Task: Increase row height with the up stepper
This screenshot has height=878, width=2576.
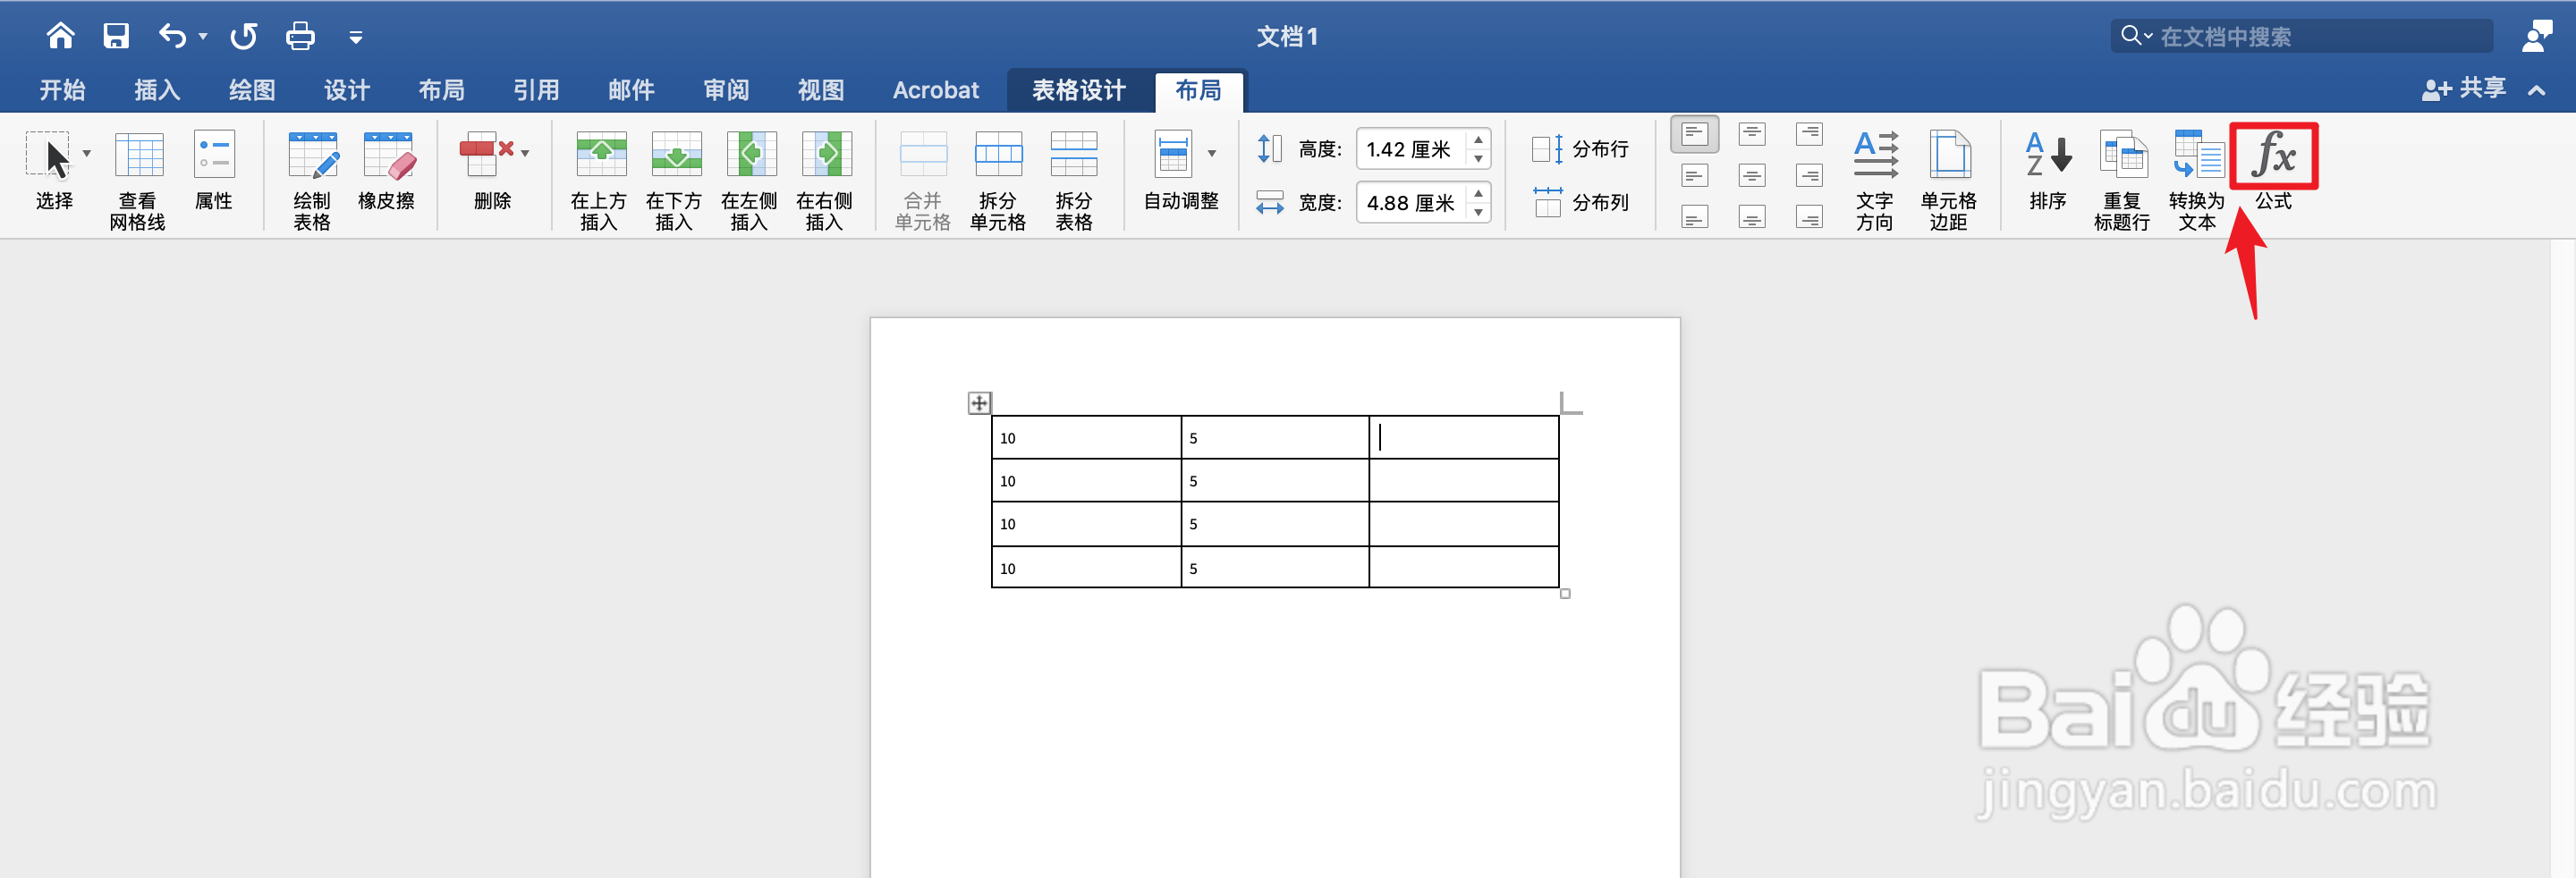Action: [1478, 139]
